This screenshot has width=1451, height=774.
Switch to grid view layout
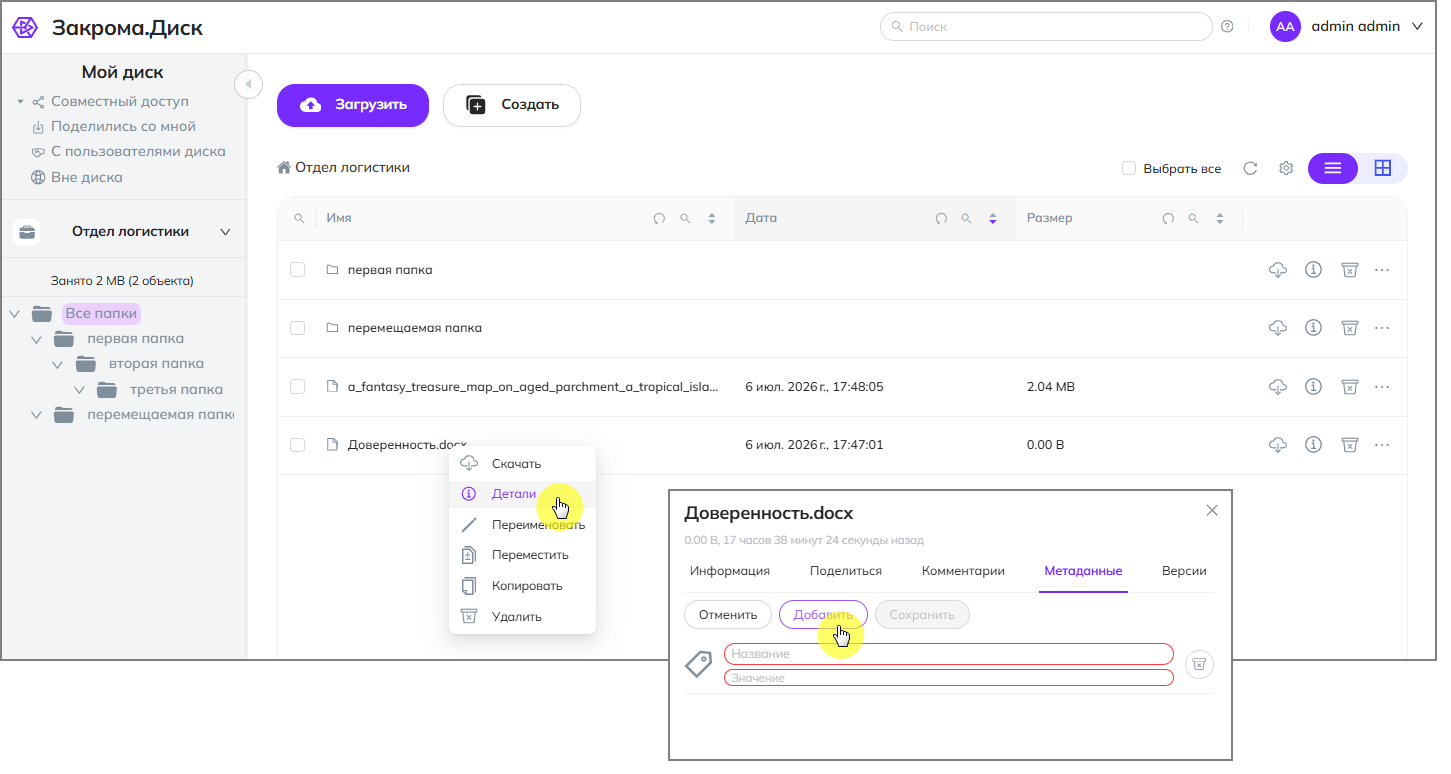pos(1382,168)
